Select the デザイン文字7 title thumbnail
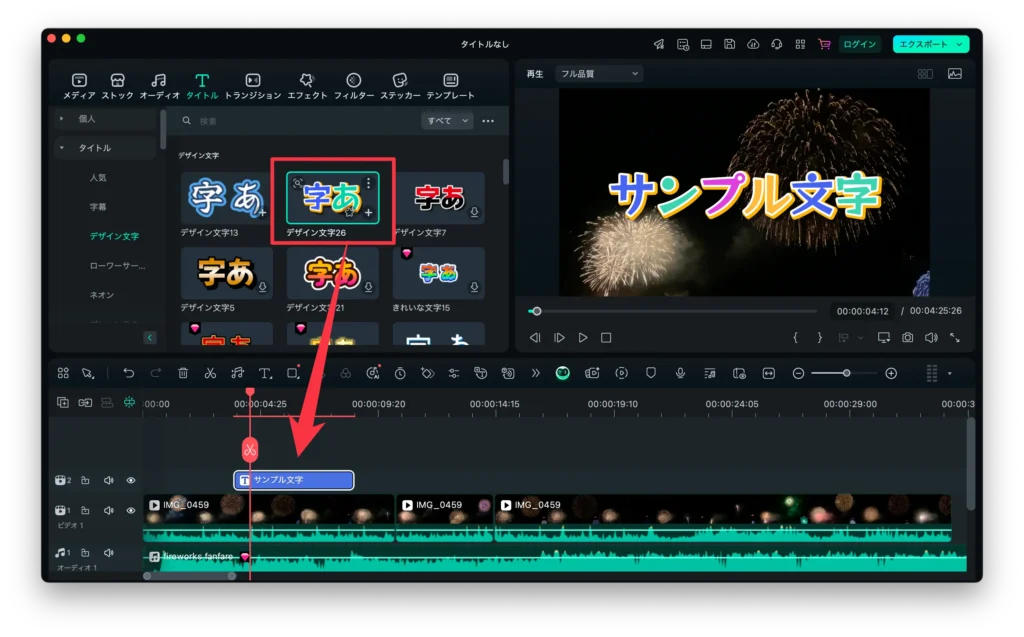Screen dimensions: 1024x637 click(x=441, y=197)
